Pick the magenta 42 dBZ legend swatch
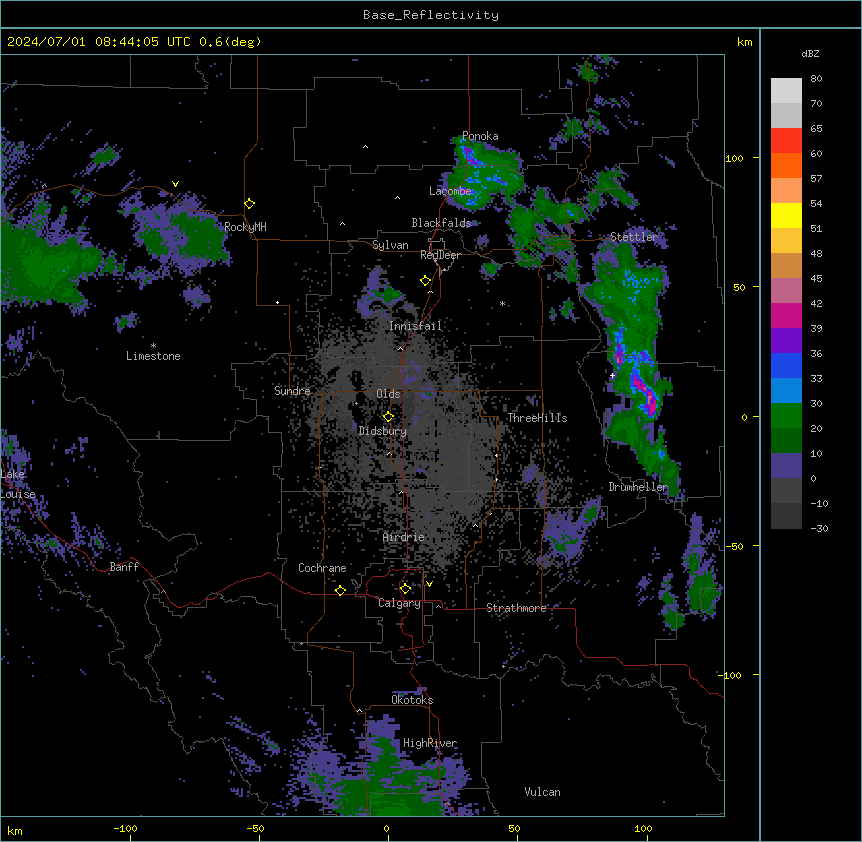862x842 pixels. click(x=786, y=315)
